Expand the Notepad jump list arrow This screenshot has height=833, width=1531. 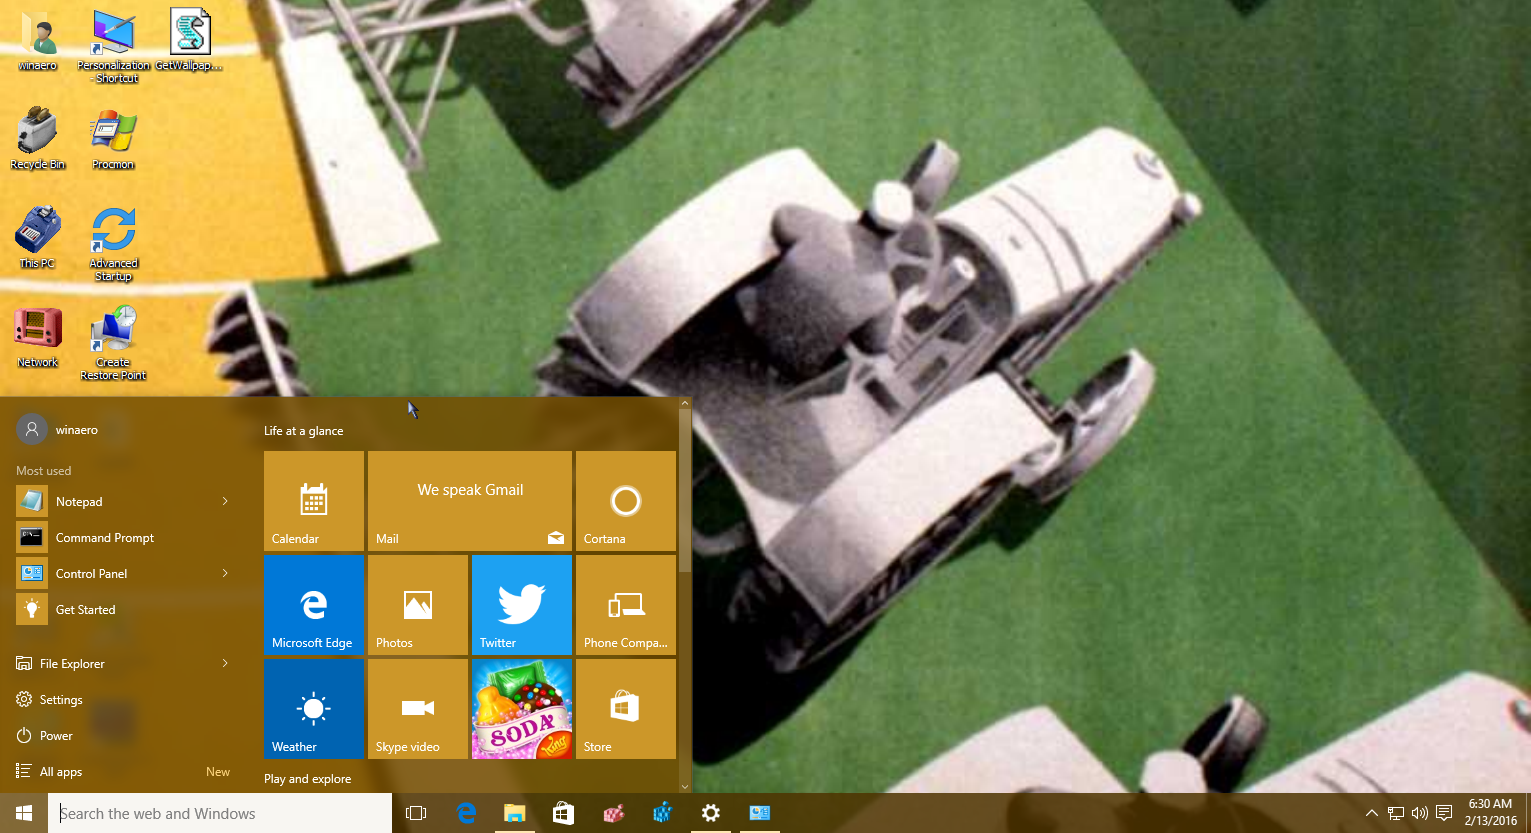point(224,501)
